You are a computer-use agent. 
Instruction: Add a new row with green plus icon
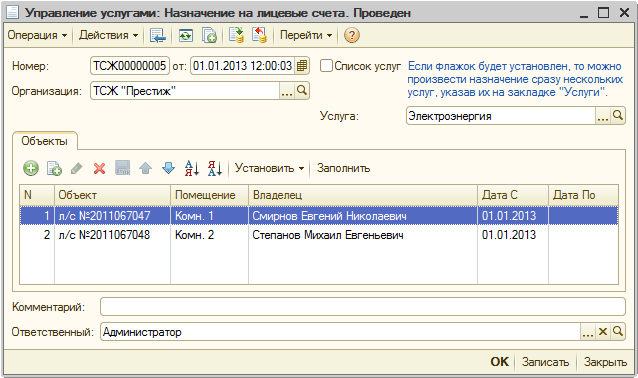31,168
